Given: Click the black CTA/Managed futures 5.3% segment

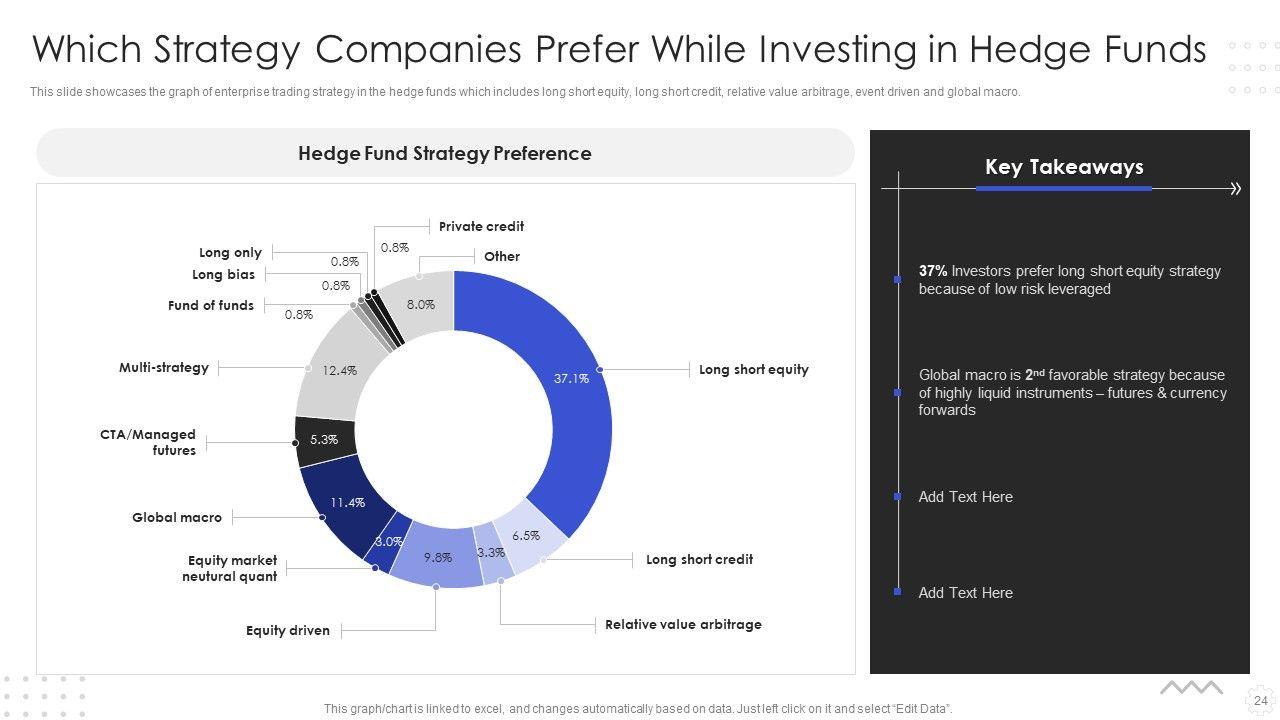Looking at the screenshot, I should click(x=323, y=440).
